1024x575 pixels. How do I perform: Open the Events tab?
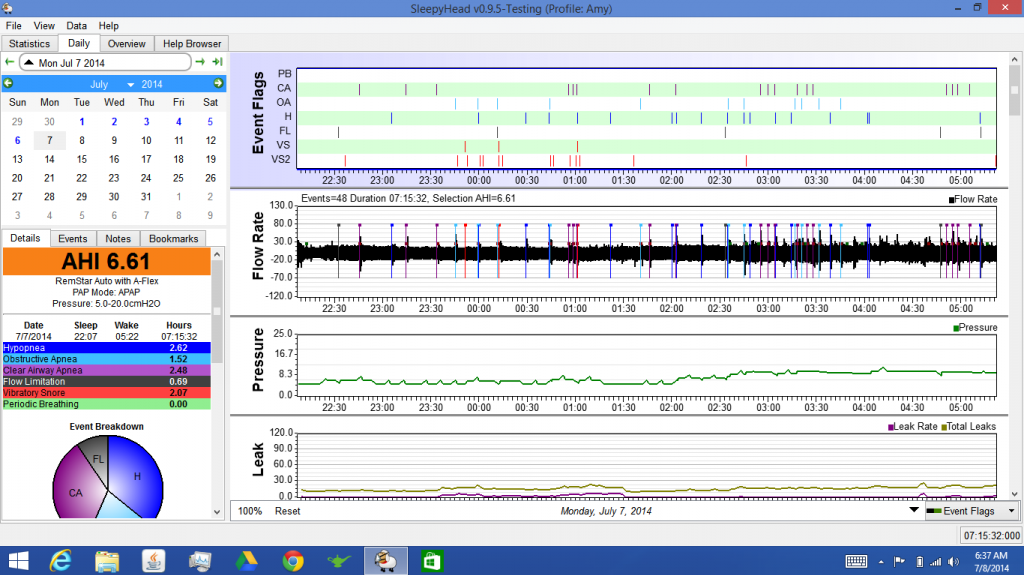(x=73, y=239)
